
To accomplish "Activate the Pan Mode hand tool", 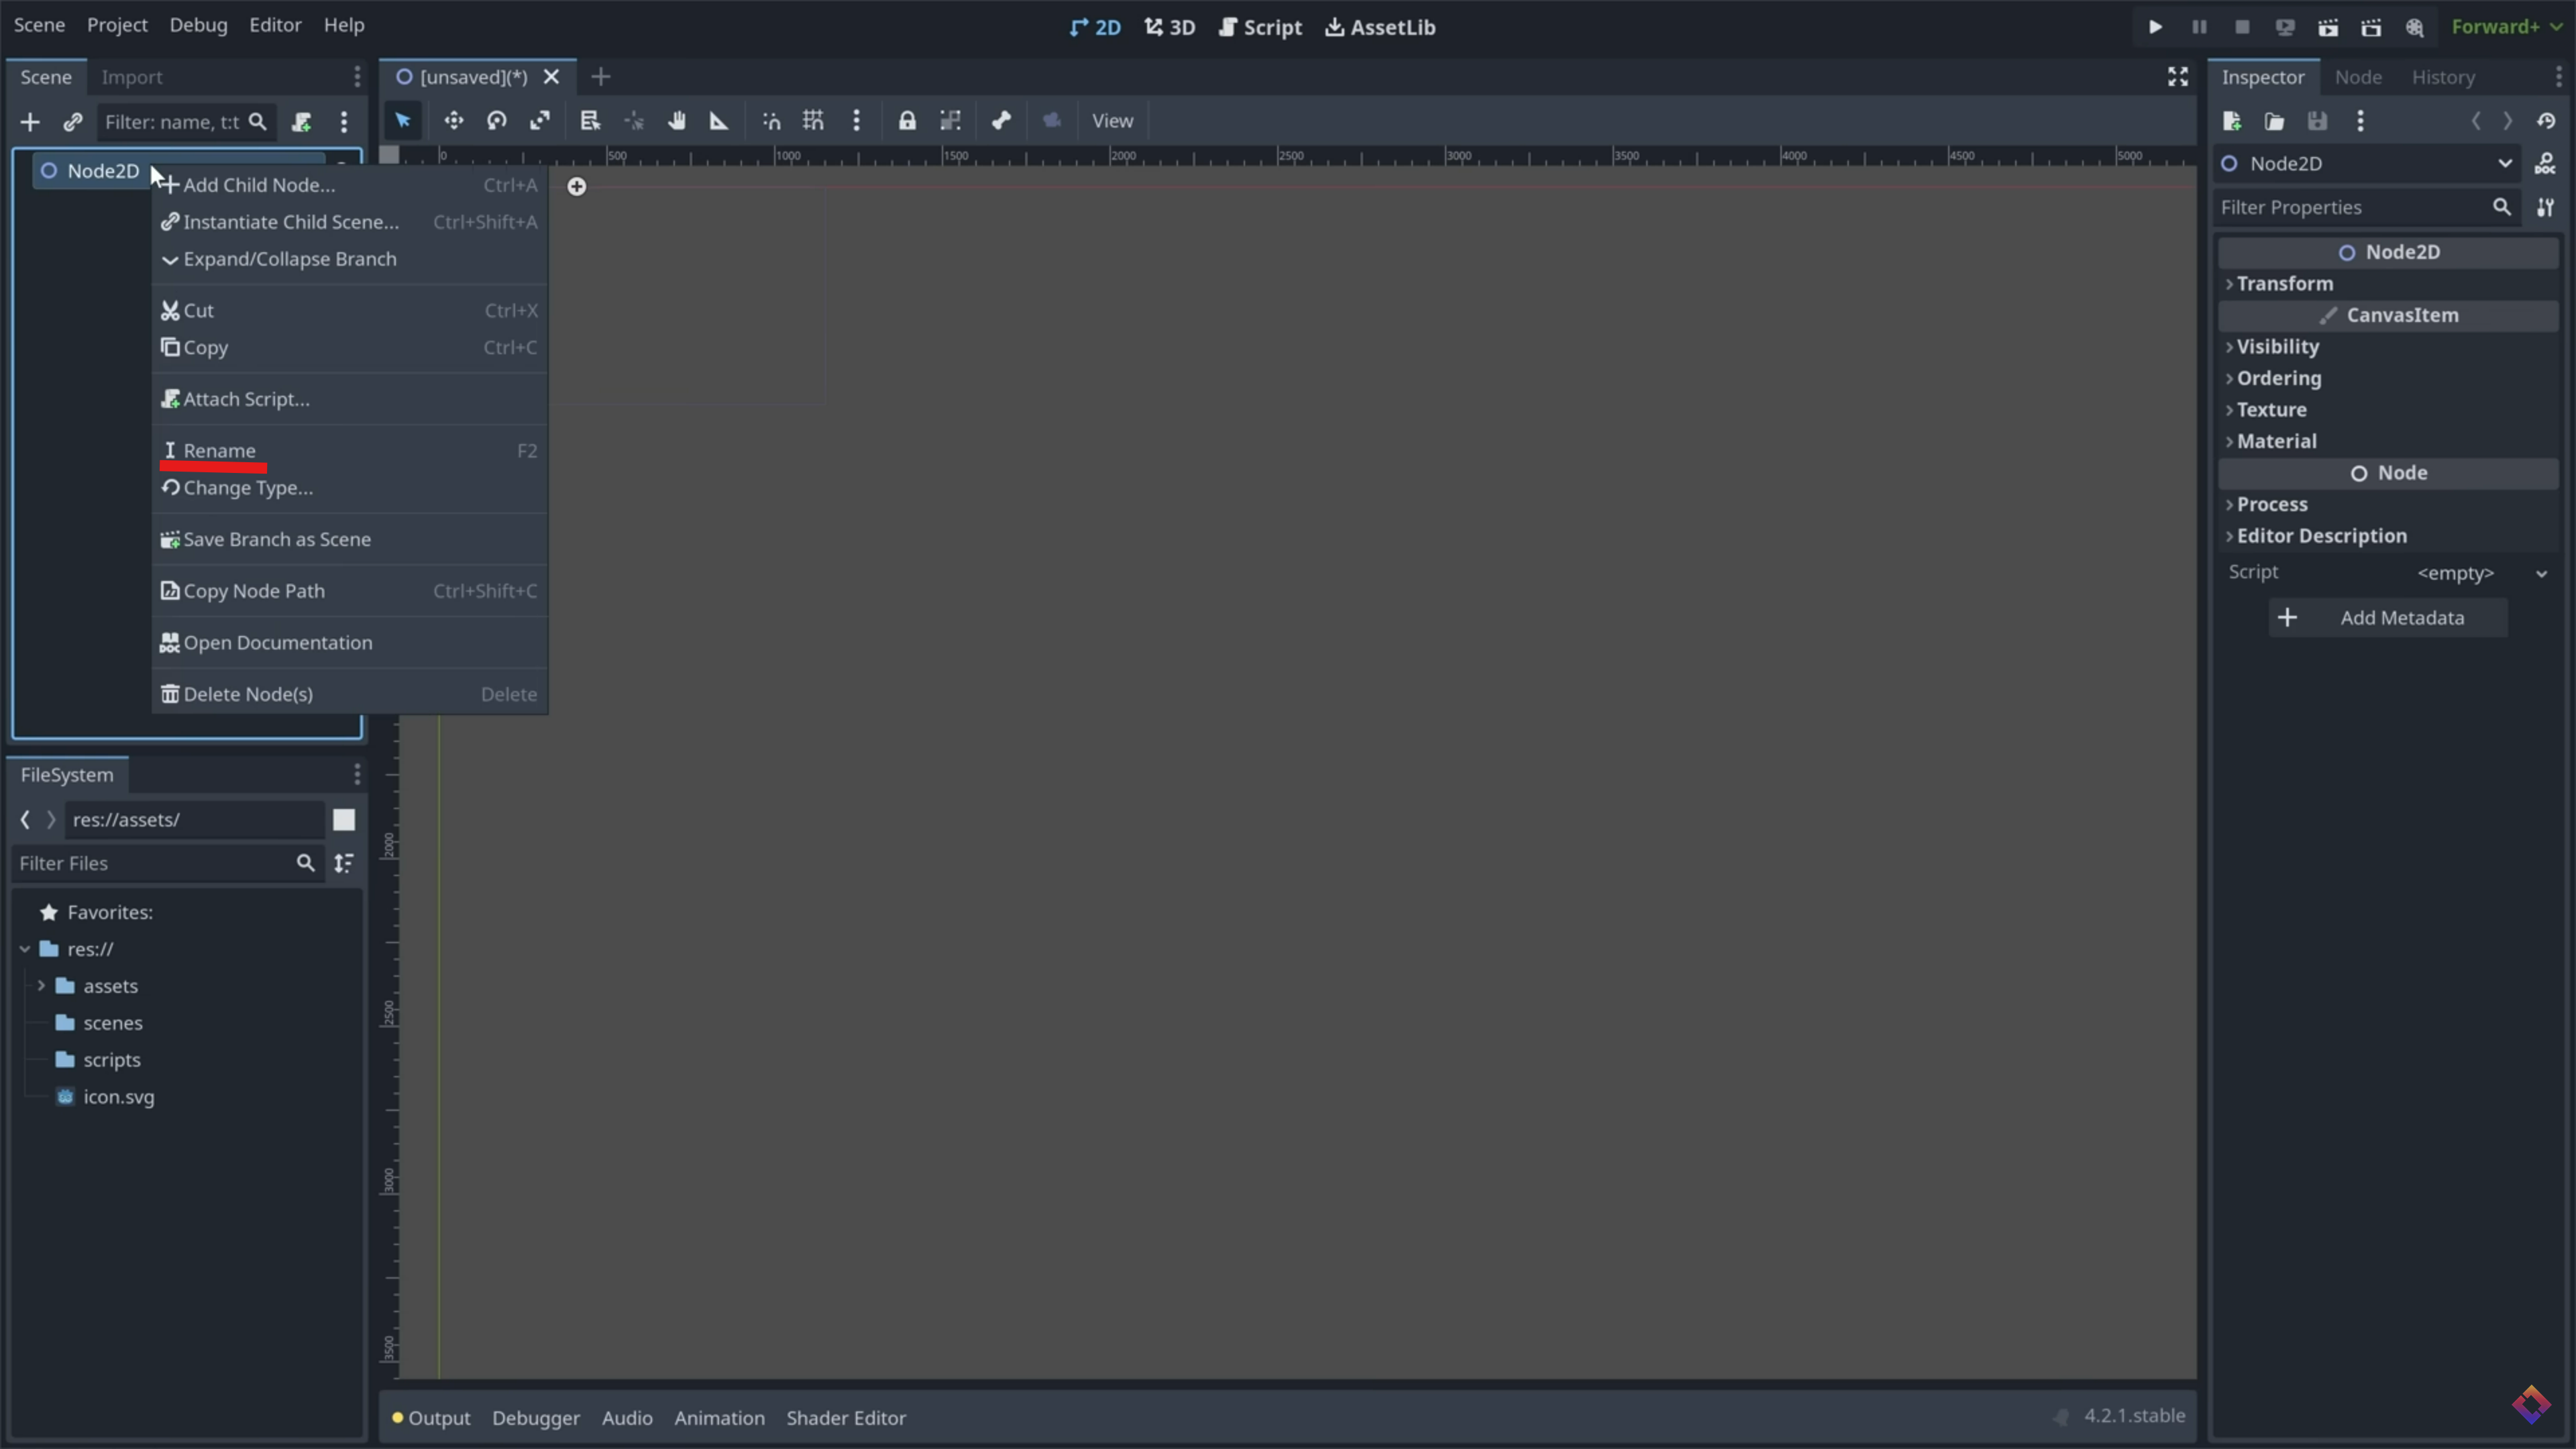I will point(677,121).
